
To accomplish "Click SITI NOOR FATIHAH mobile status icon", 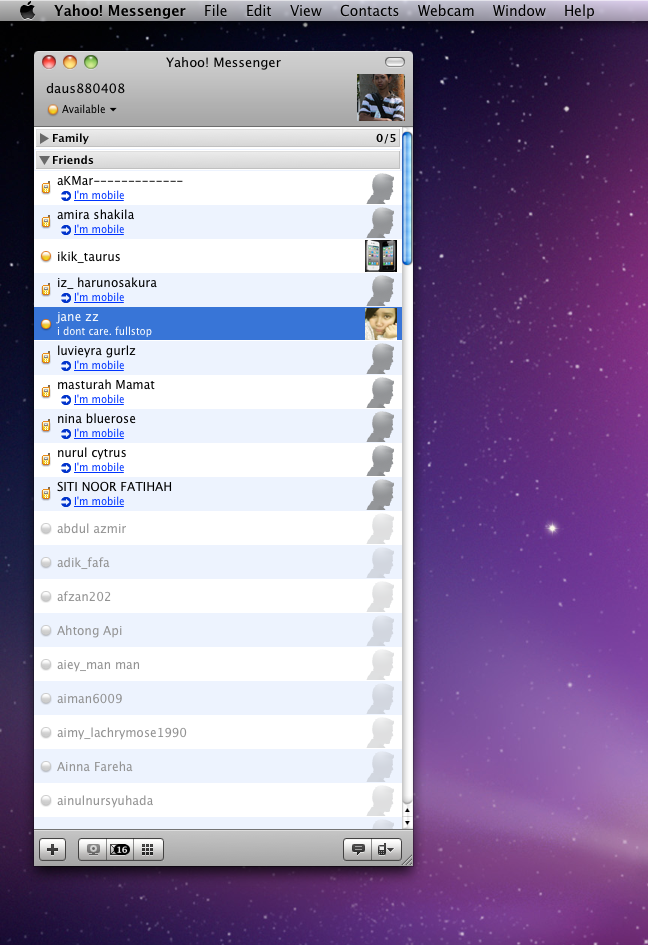I will tap(46, 494).
